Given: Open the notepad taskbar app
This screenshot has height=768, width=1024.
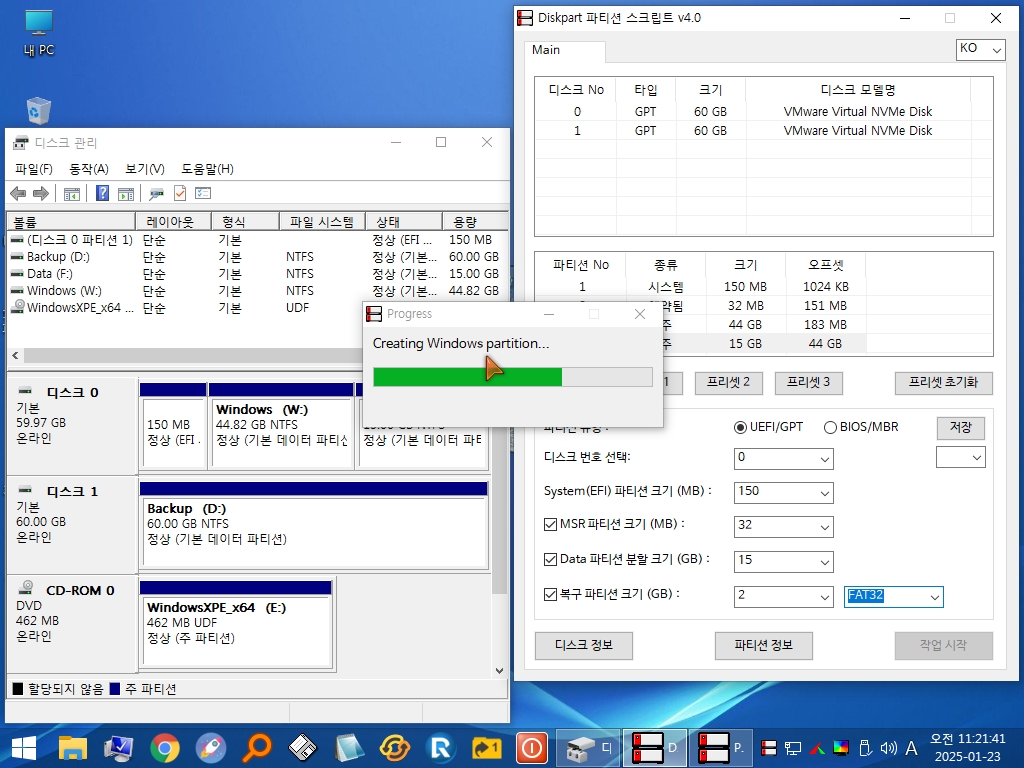Looking at the screenshot, I should click(349, 748).
